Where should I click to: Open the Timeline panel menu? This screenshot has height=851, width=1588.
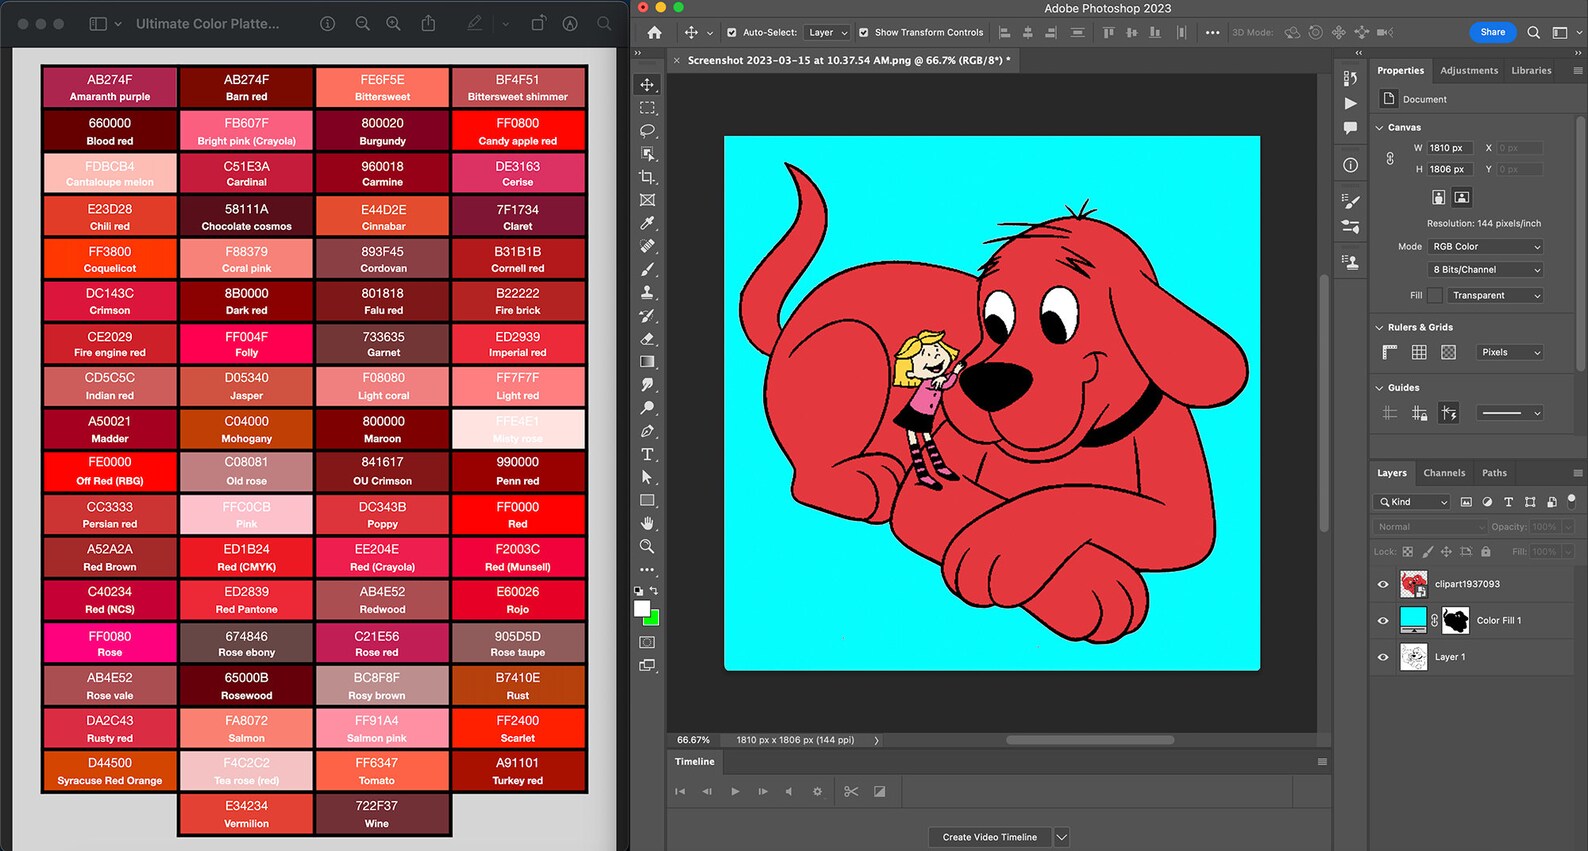(x=1321, y=762)
